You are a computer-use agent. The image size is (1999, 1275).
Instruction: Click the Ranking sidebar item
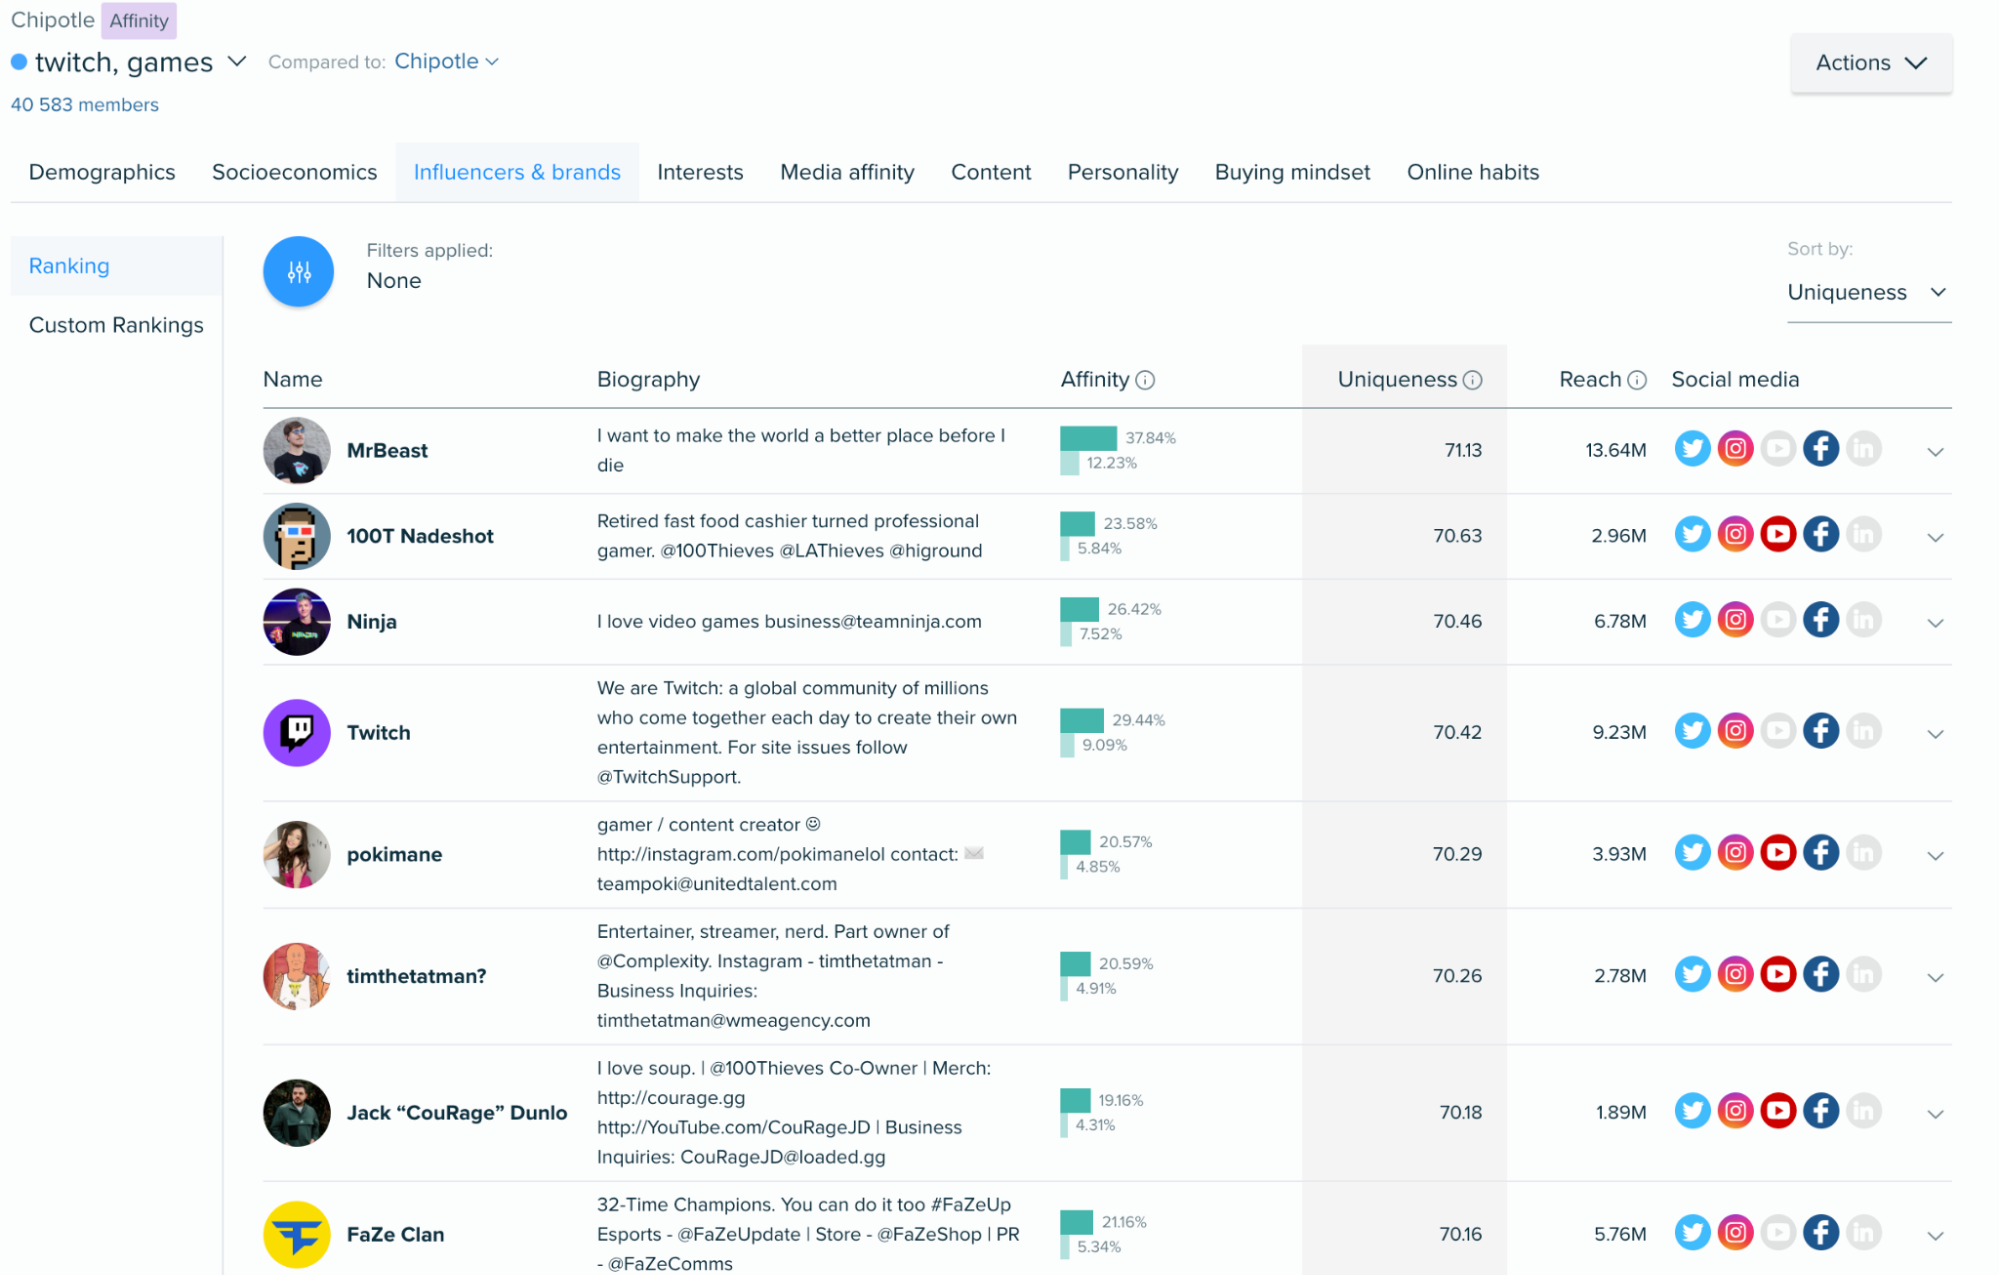[68, 265]
